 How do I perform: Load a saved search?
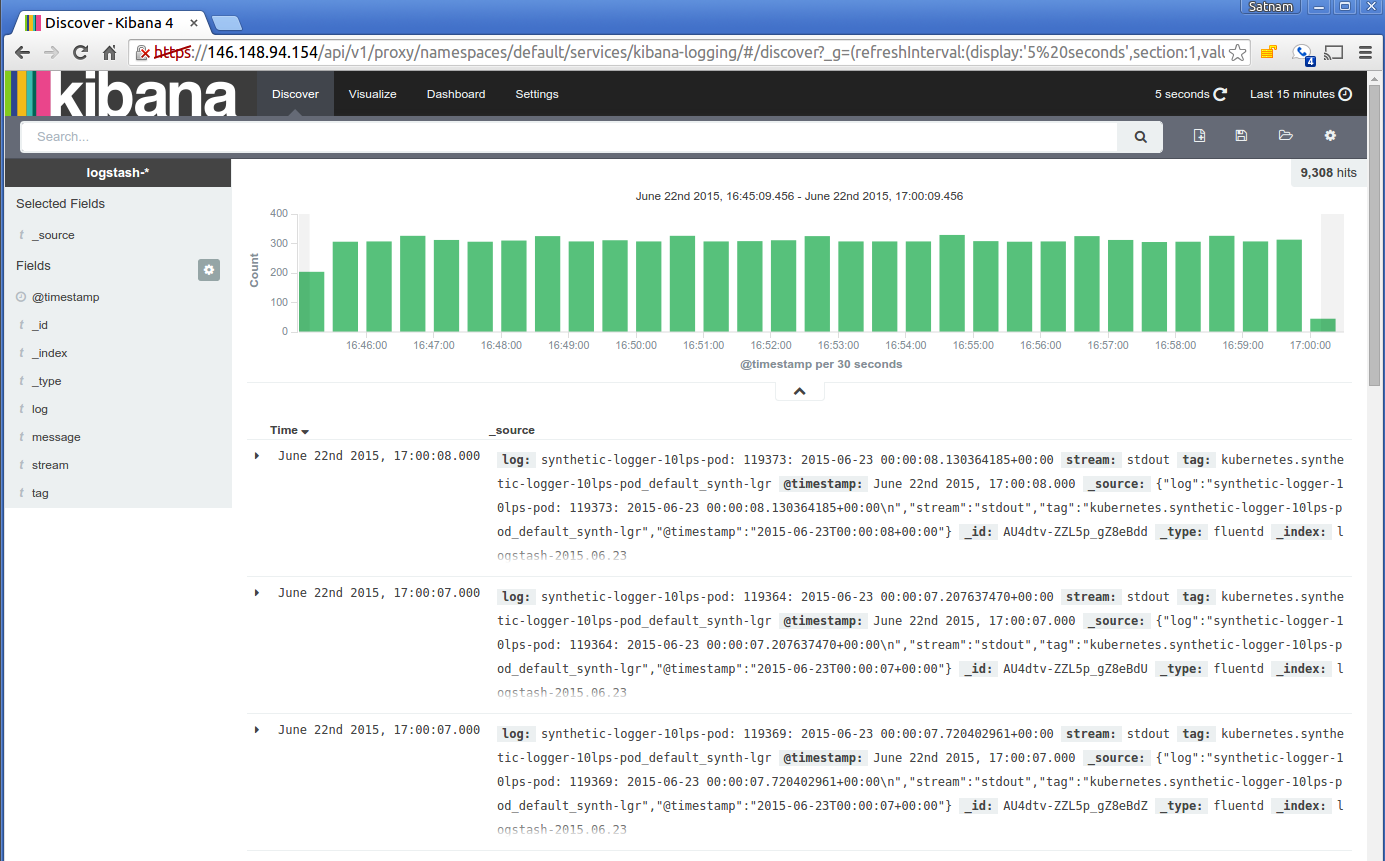point(1285,136)
